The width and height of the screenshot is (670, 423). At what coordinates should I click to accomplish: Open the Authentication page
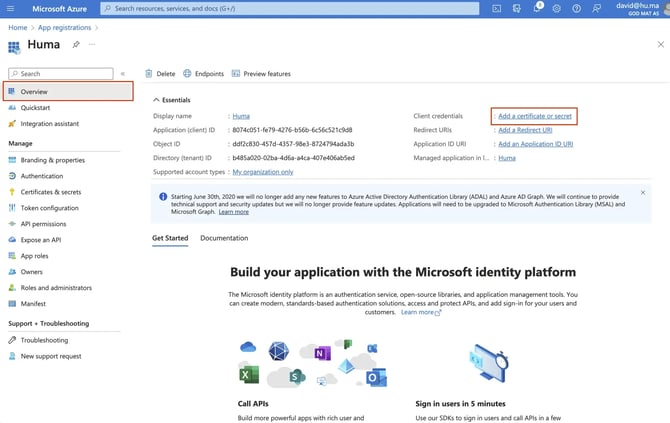click(41, 176)
